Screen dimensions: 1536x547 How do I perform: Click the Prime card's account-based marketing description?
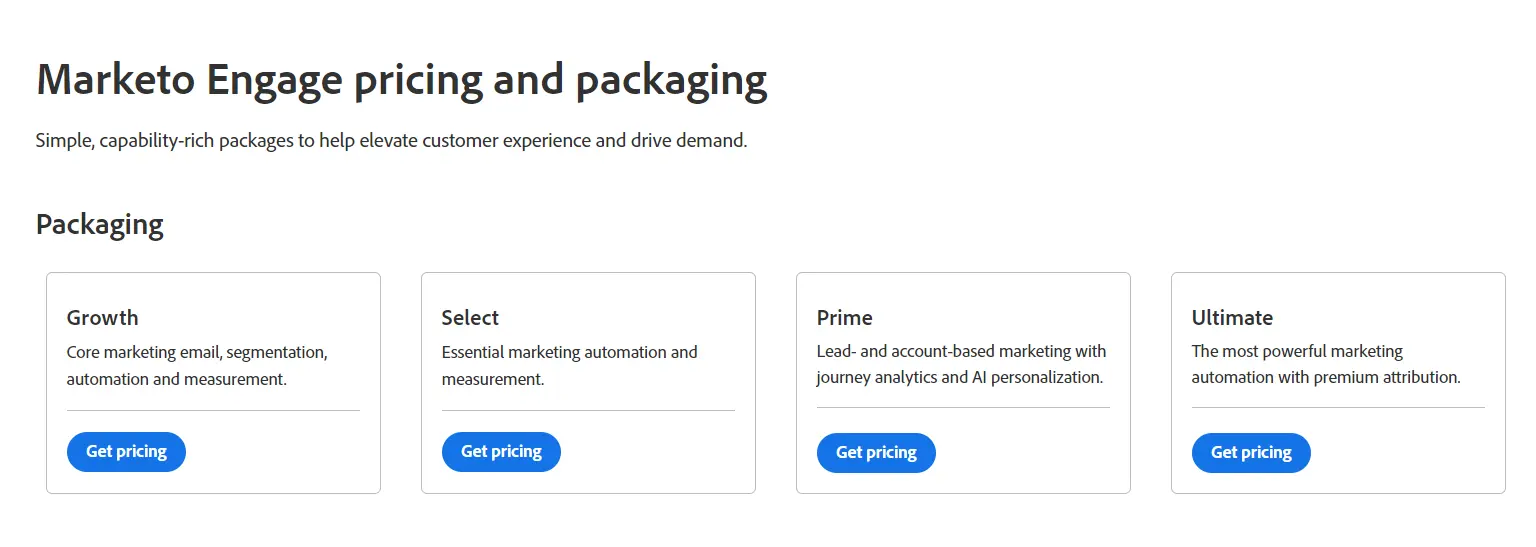pos(961,364)
